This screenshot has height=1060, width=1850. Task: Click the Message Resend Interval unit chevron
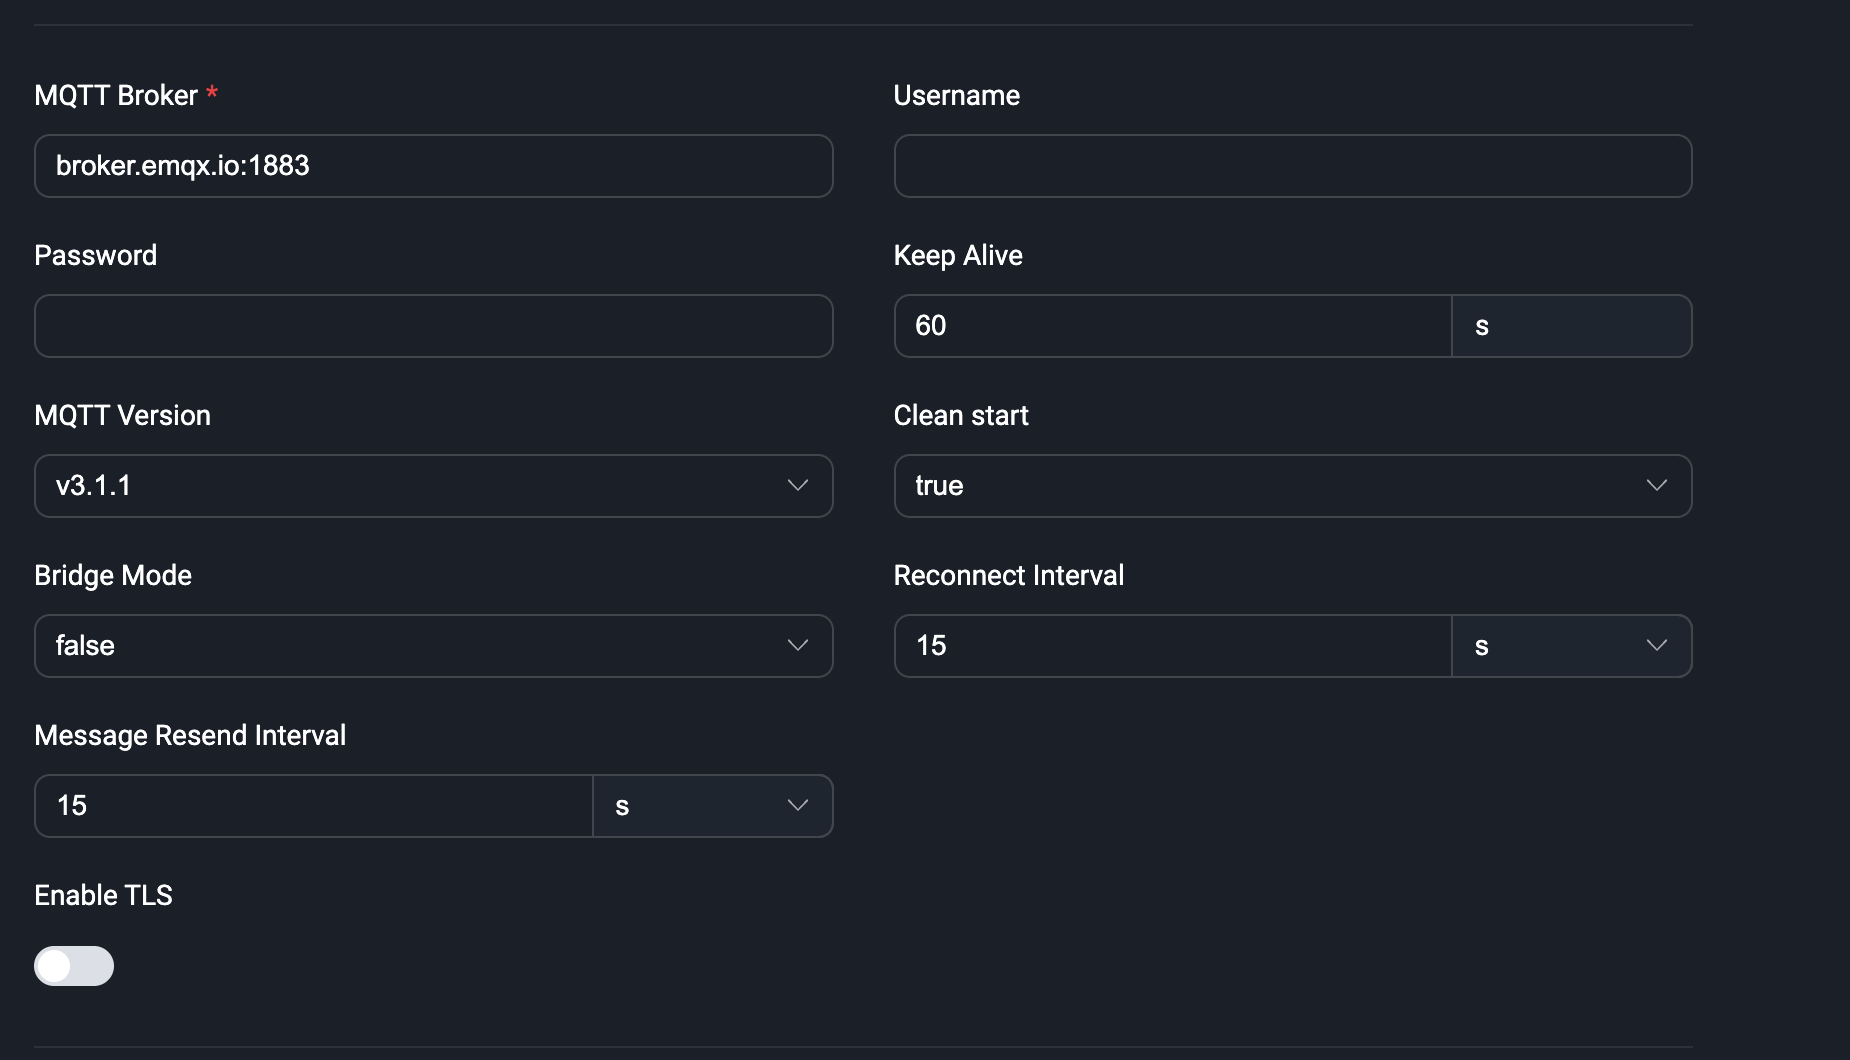pyautogui.click(x=797, y=805)
